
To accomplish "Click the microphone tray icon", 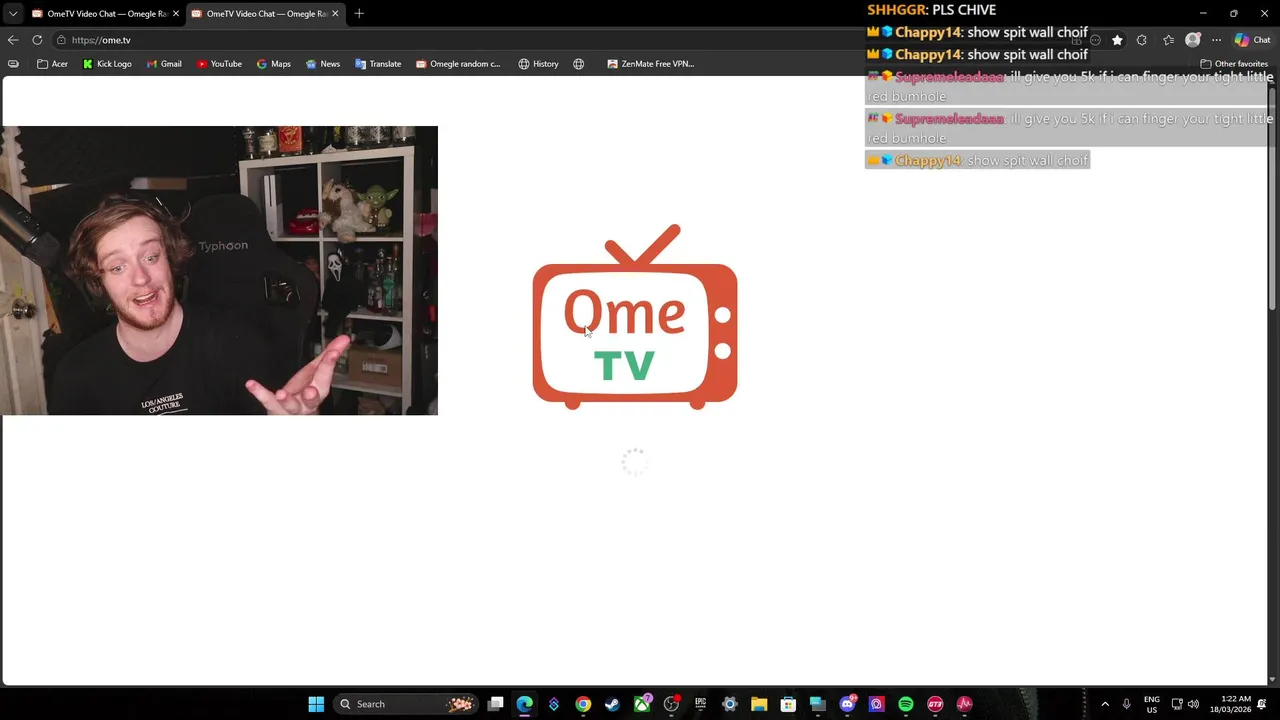I will click(1127, 704).
